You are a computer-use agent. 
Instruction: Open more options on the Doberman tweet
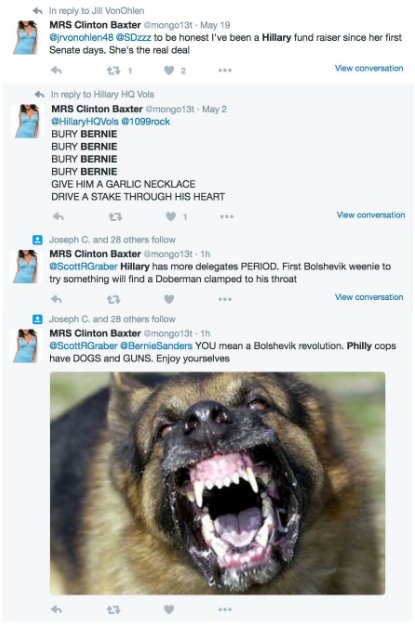click(x=225, y=299)
